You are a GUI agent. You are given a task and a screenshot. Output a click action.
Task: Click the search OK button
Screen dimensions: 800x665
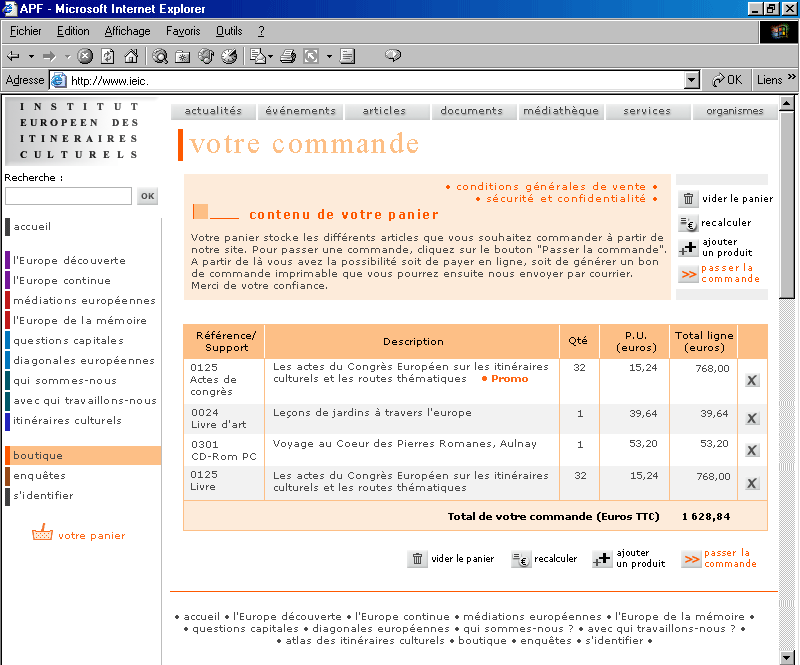click(147, 196)
